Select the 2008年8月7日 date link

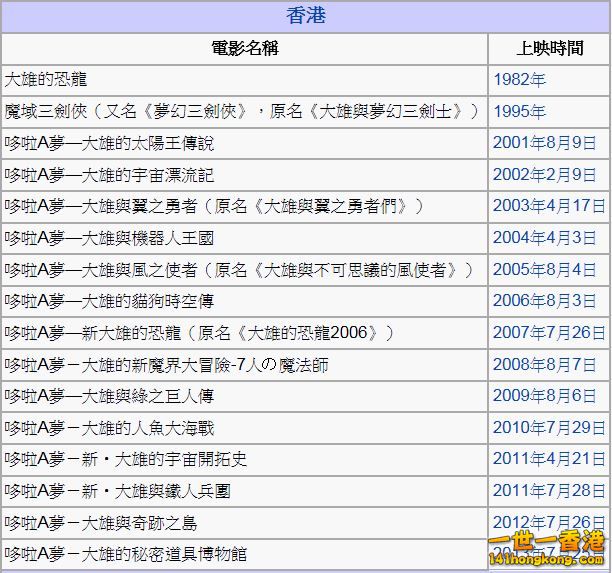(x=544, y=365)
